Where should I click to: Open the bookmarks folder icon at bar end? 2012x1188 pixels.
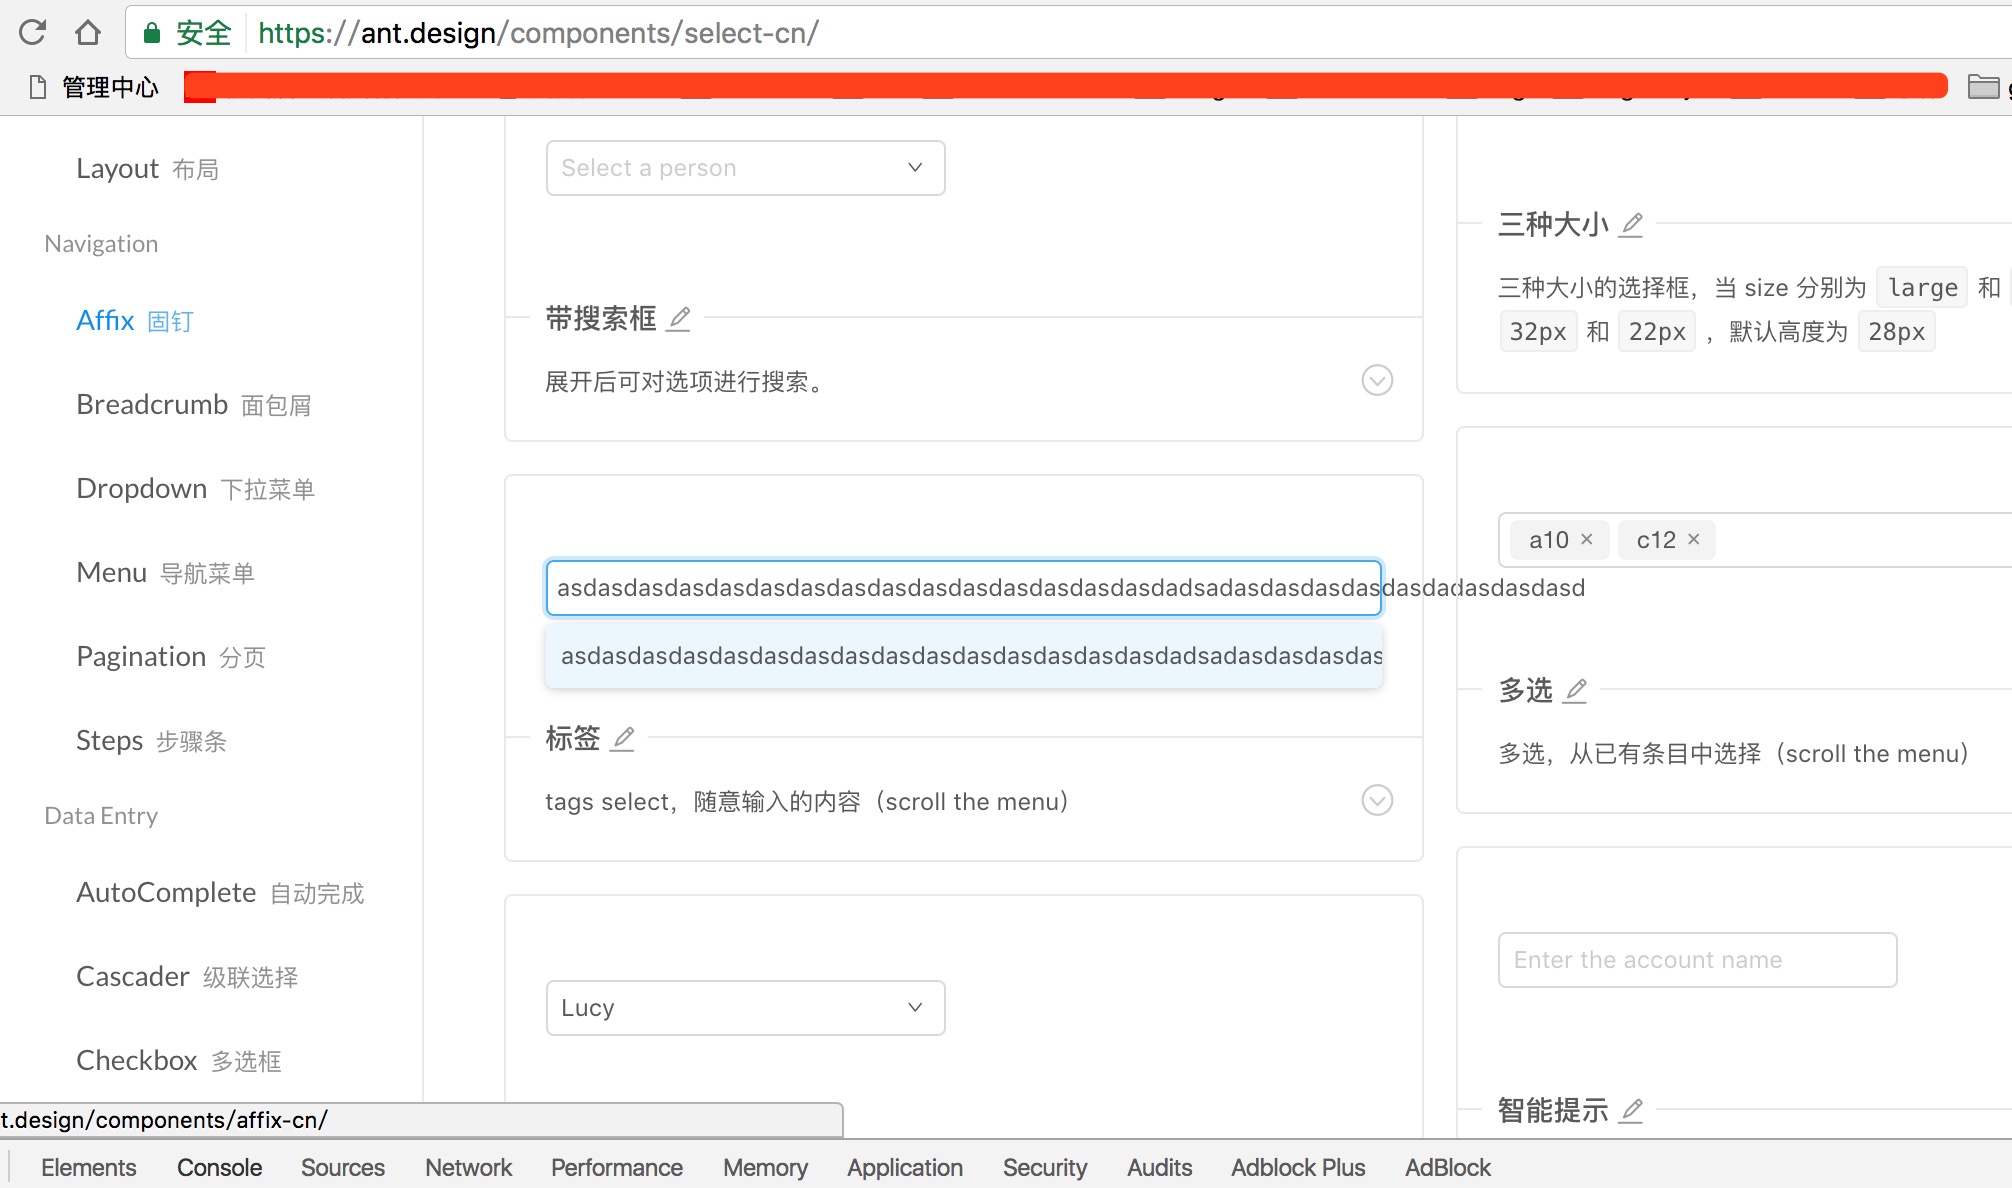tap(1983, 87)
